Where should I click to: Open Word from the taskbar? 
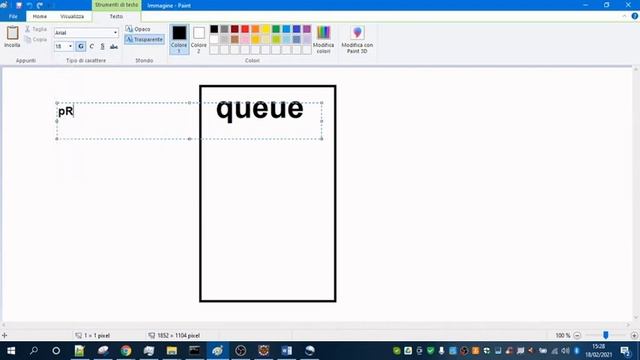pos(287,351)
